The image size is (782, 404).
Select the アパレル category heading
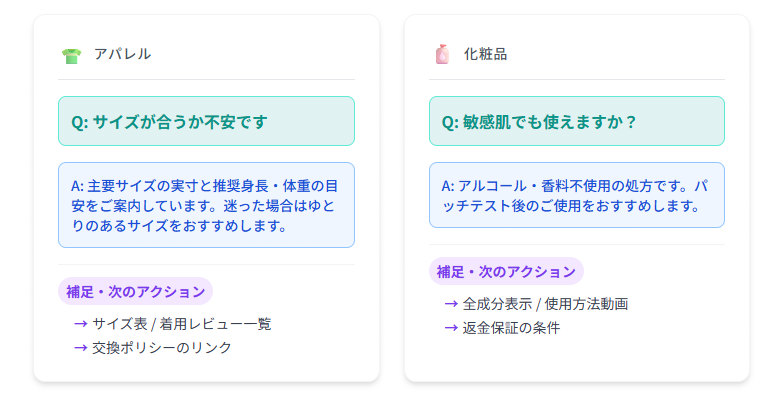coord(122,54)
